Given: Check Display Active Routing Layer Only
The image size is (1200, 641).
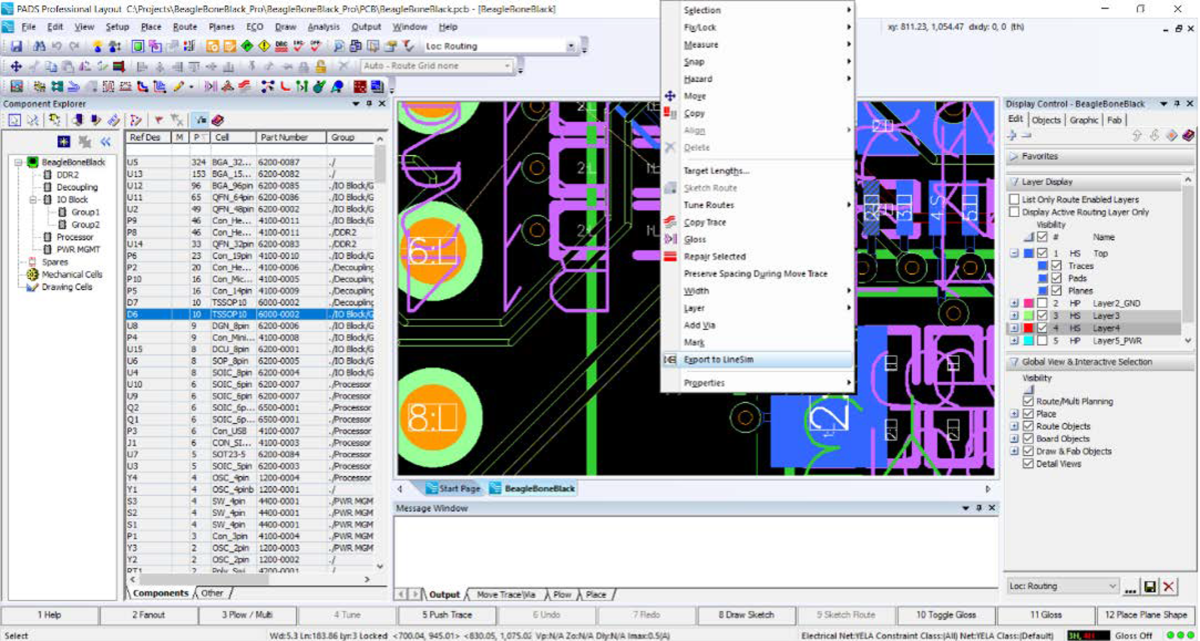Looking at the screenshot, I should click(1015, 212).
